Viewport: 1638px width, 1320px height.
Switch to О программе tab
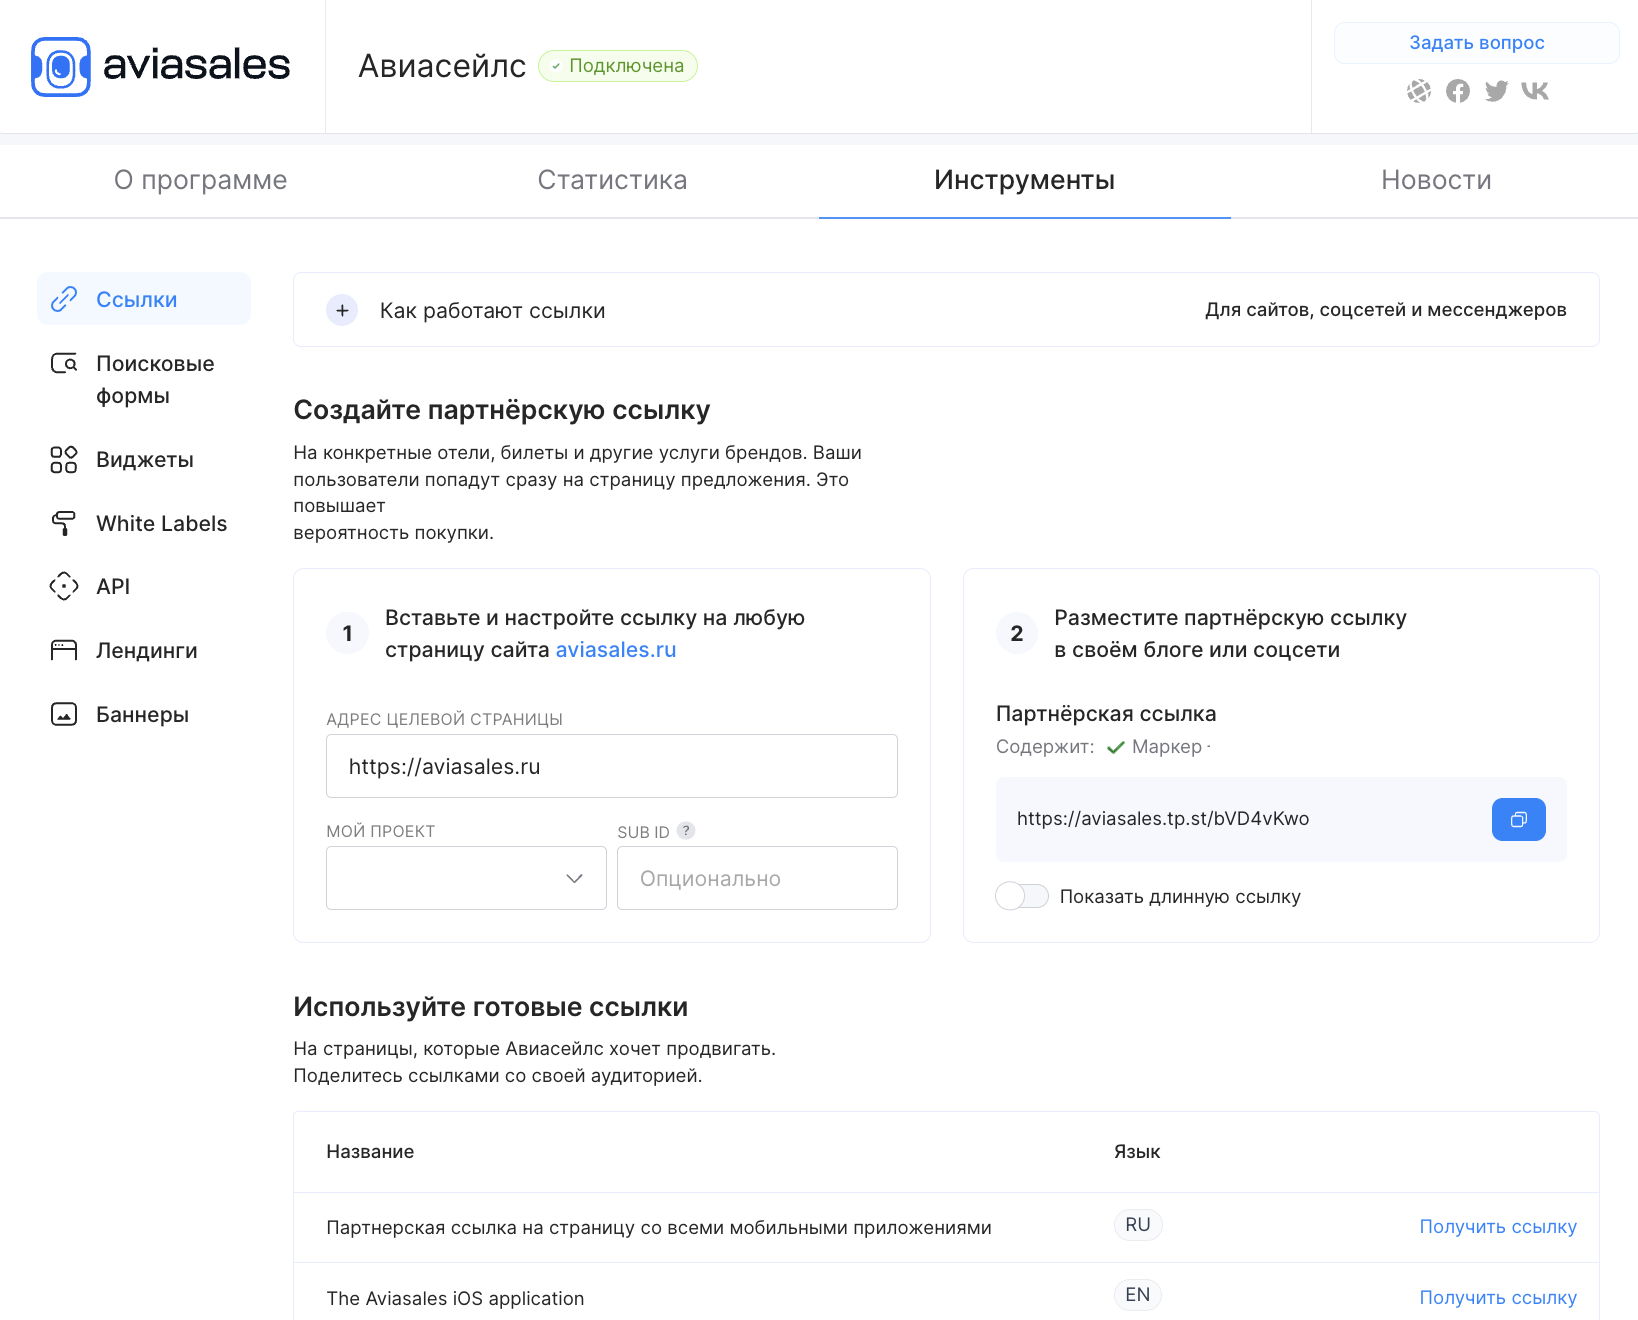pyautogui.click(x=200, y=180)
